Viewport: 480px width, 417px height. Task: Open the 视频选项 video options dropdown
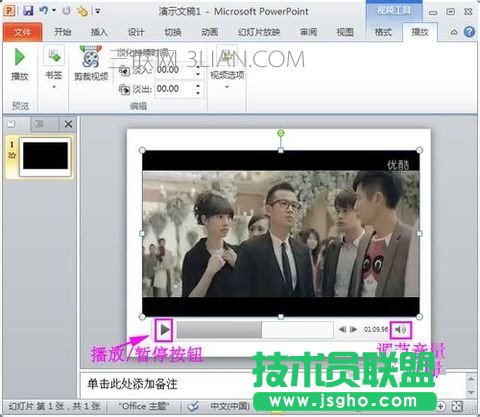(227, 68)
